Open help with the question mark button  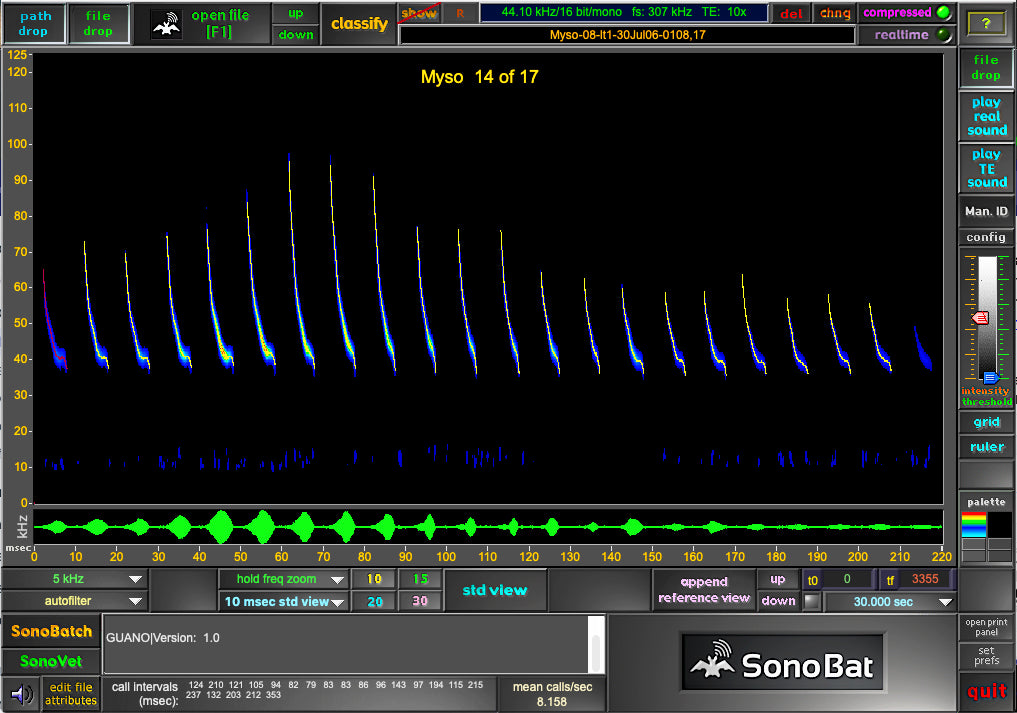click(x=985, y=23)
